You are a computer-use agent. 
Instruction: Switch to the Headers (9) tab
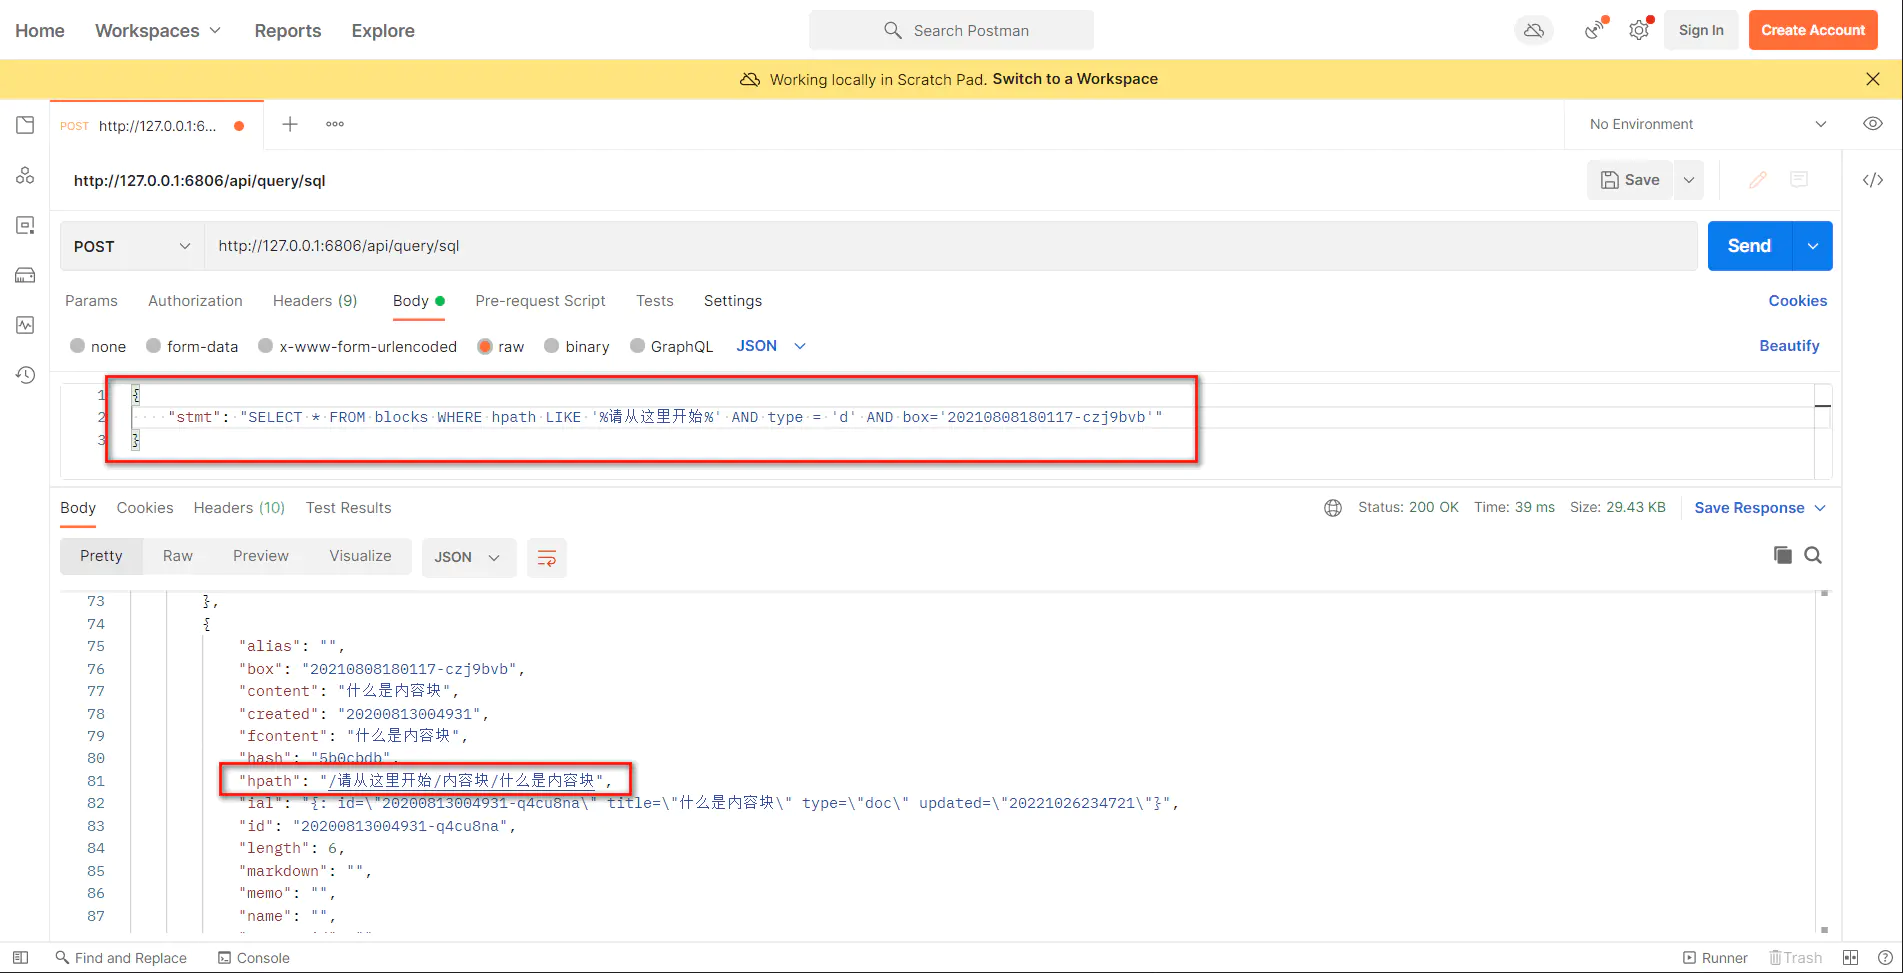(314, 301)
